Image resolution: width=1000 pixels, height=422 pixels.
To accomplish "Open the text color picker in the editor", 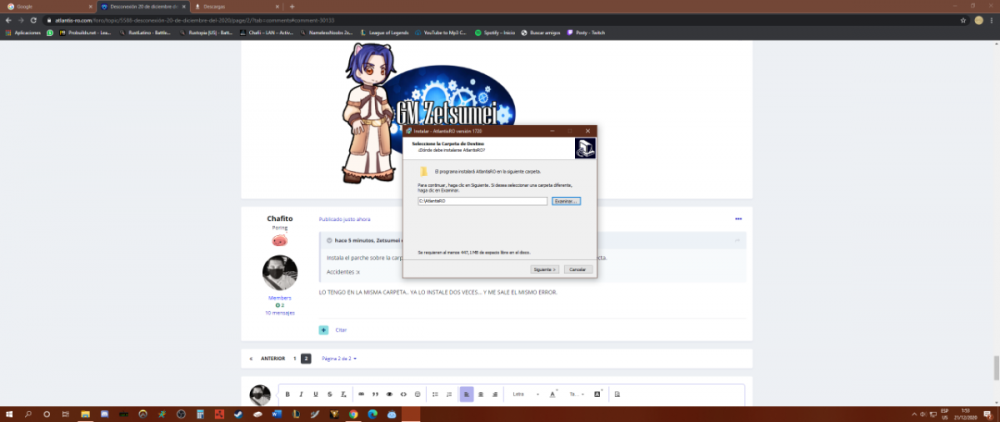I will pyautogui.click(x=553, y=394).
